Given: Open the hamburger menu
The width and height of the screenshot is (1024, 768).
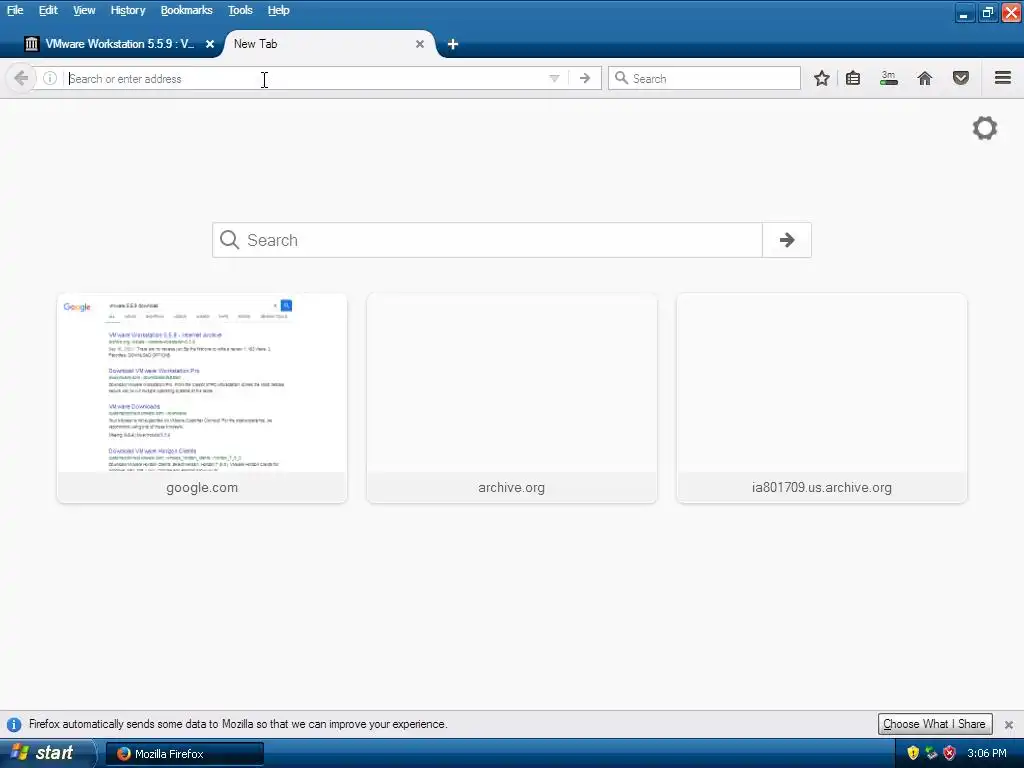Looking at the screenshot, I should [1003, 78].
